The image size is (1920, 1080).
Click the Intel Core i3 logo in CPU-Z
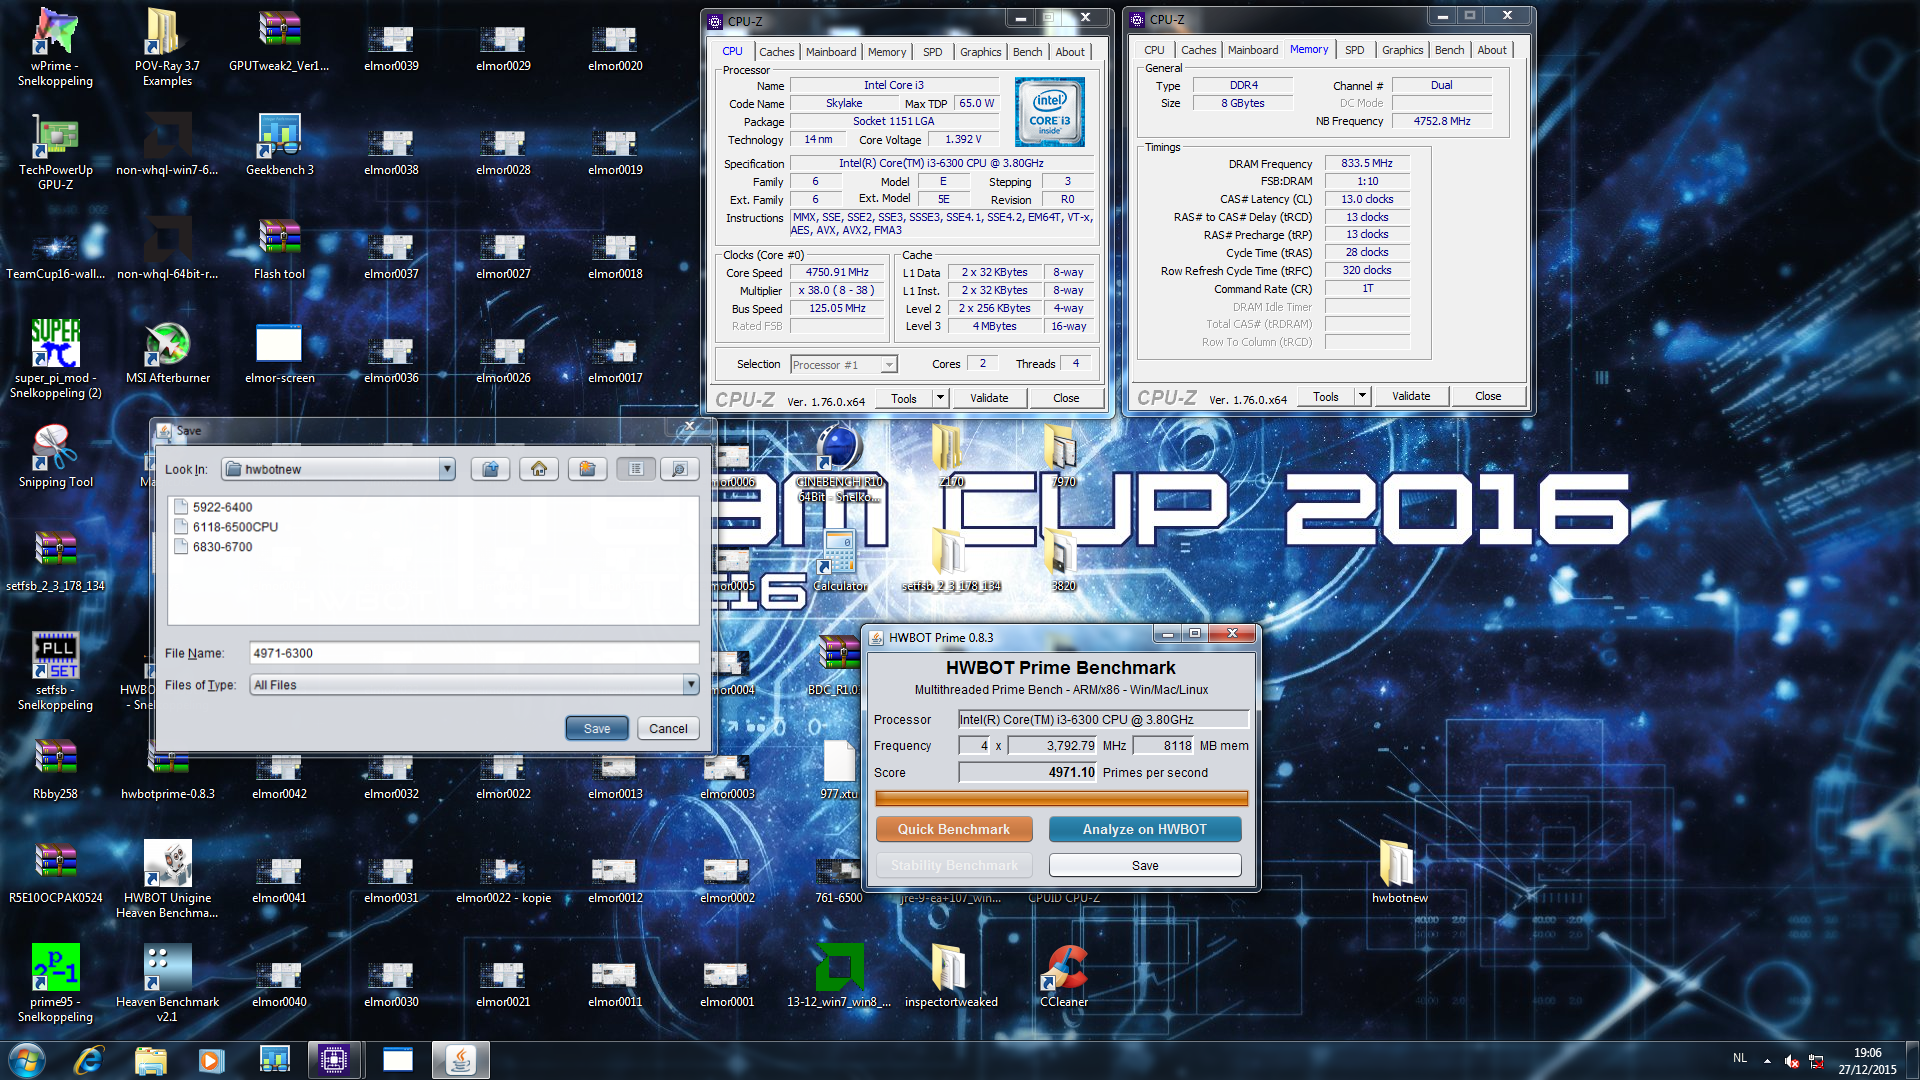pos(1050,112)
